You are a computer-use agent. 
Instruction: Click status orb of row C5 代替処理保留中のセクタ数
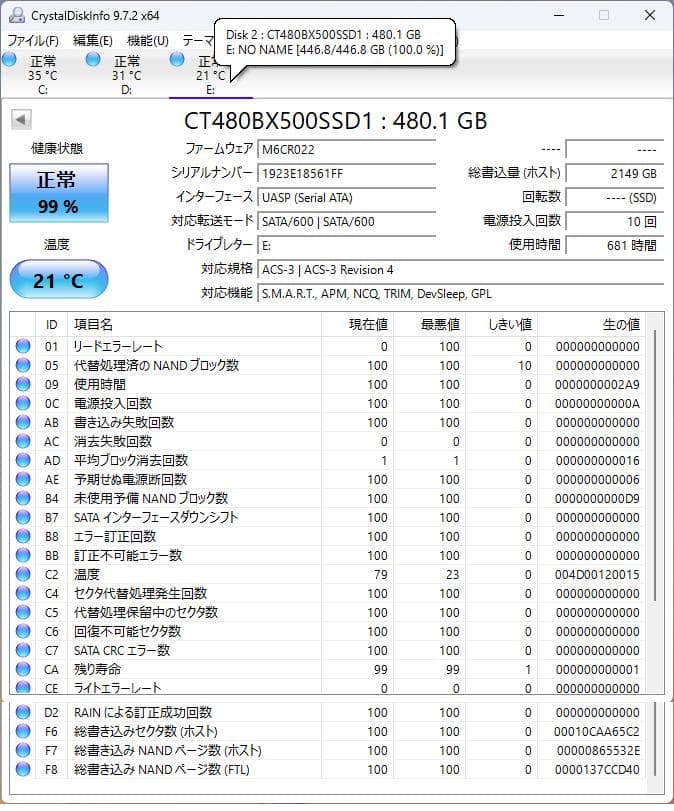(x=23, y=612)
